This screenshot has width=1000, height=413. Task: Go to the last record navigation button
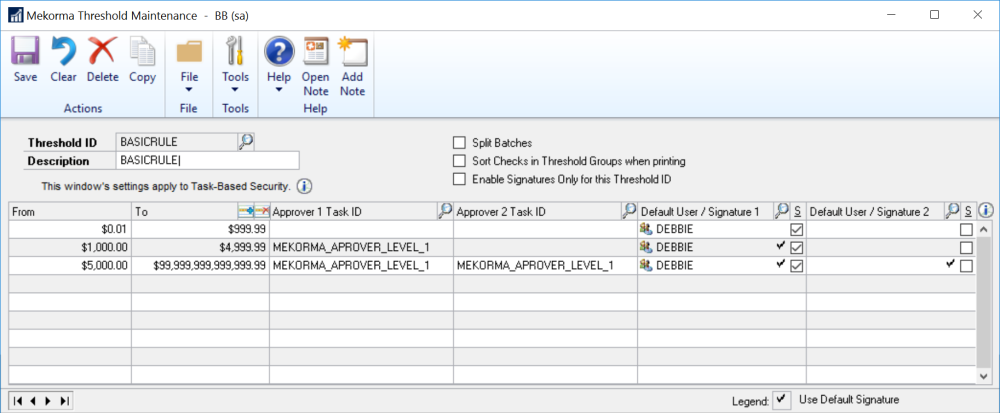pyautogui.click(x=64, y=401)
